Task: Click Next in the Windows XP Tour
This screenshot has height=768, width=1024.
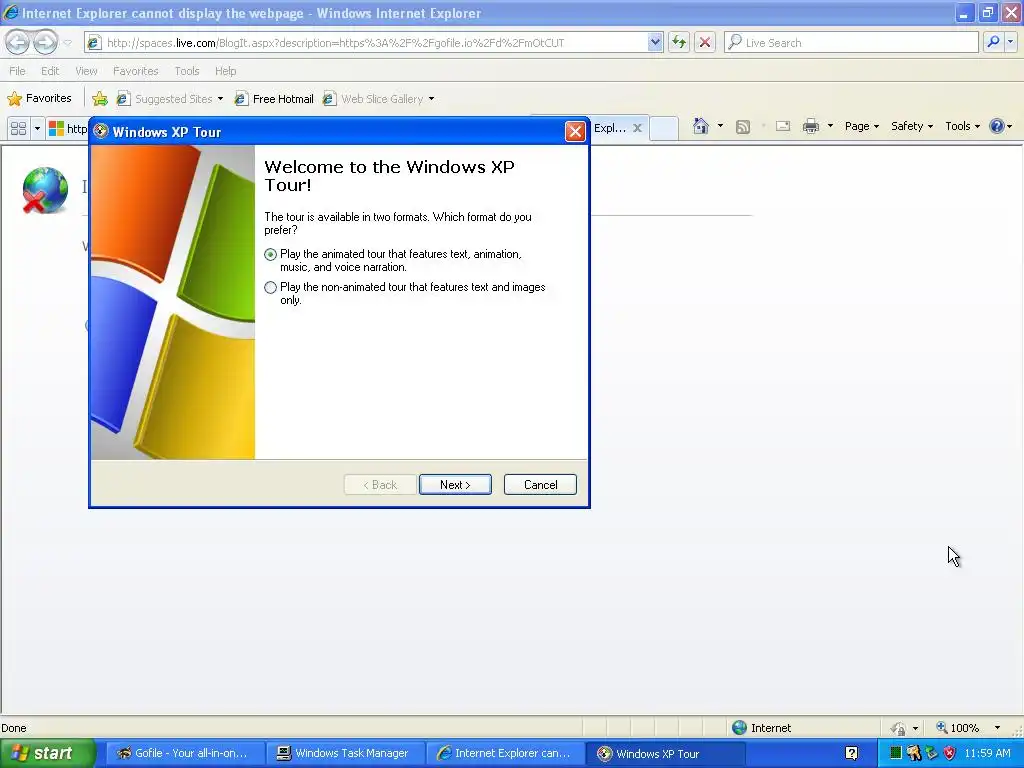Action: pyautogui.click(x=455, y=485)
